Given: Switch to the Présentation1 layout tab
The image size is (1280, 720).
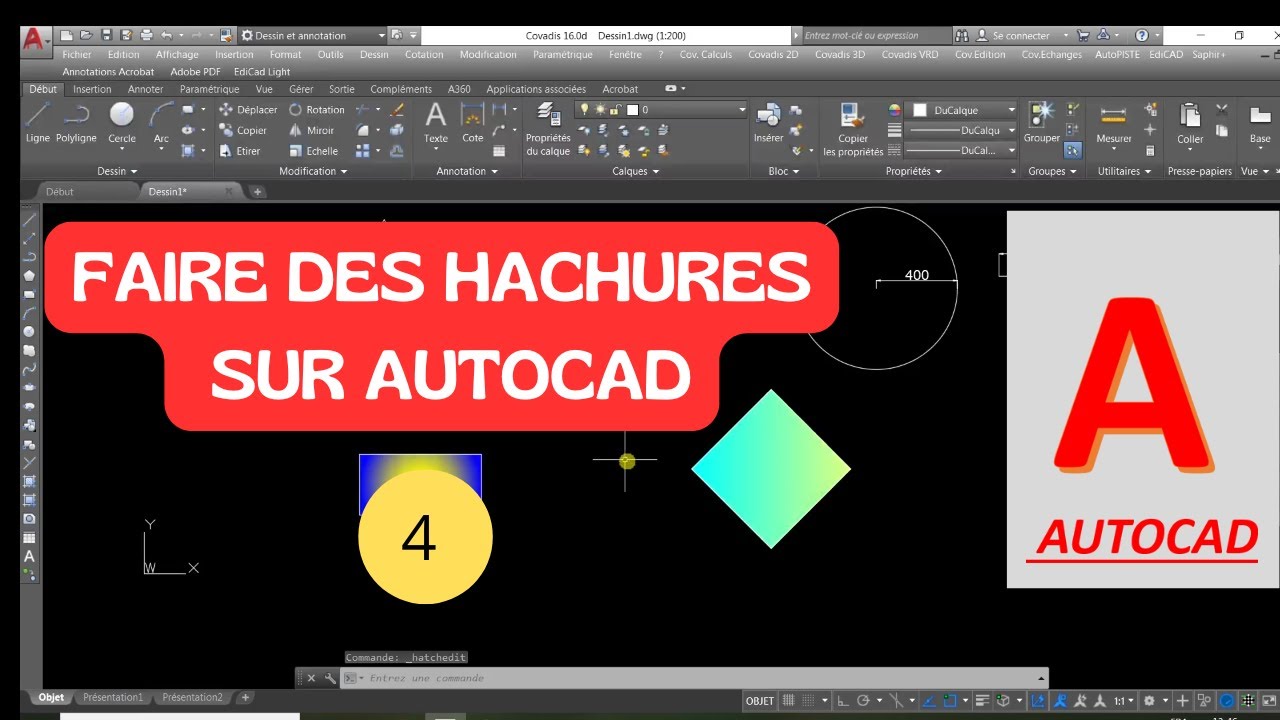Looking at the screenshot, I should [x=113, y=697].
